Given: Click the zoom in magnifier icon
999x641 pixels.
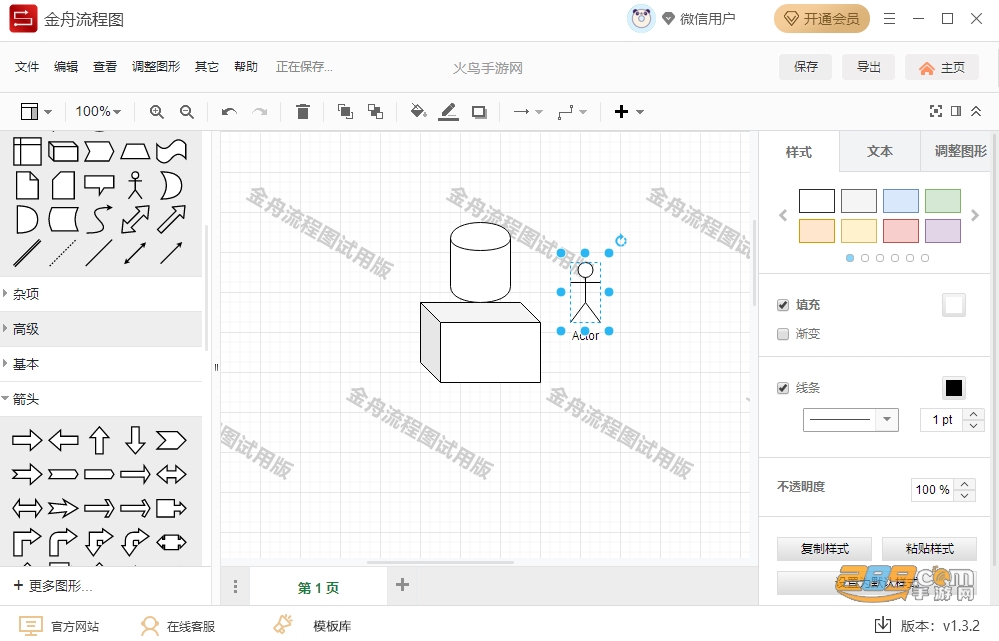Looking at the screenshot, I should click(157, 112).
